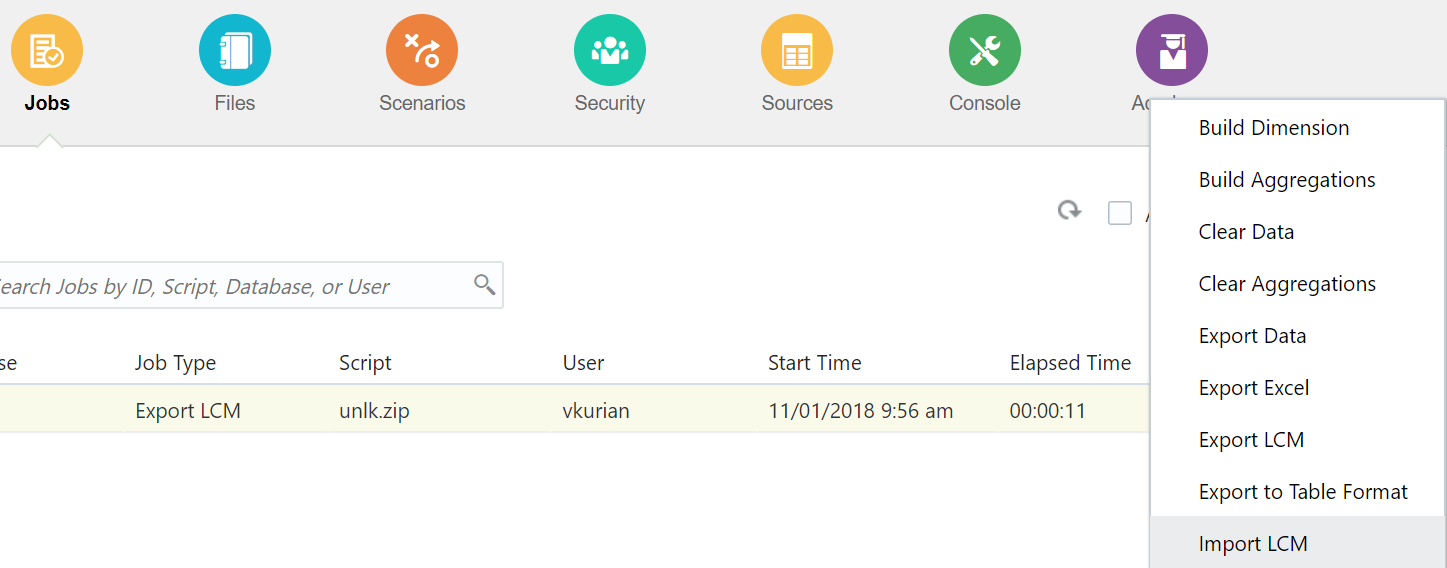Toggle the checkbox beside the refresh icon
The height and width of the screenshot is (568, 1447).
coord(1120,213)
